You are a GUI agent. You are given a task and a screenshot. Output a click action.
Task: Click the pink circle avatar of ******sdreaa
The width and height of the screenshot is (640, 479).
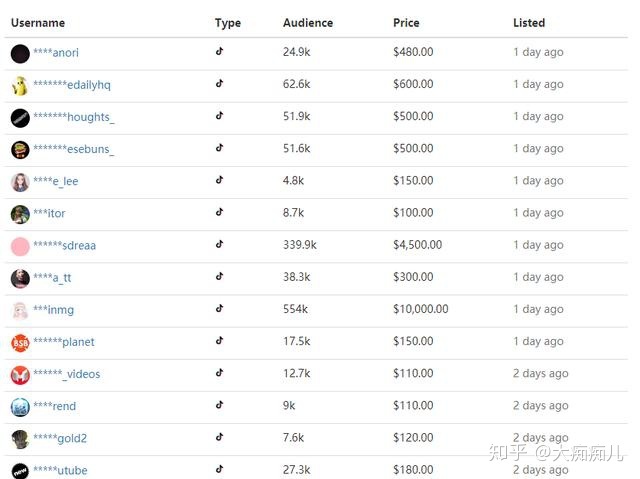20,246
